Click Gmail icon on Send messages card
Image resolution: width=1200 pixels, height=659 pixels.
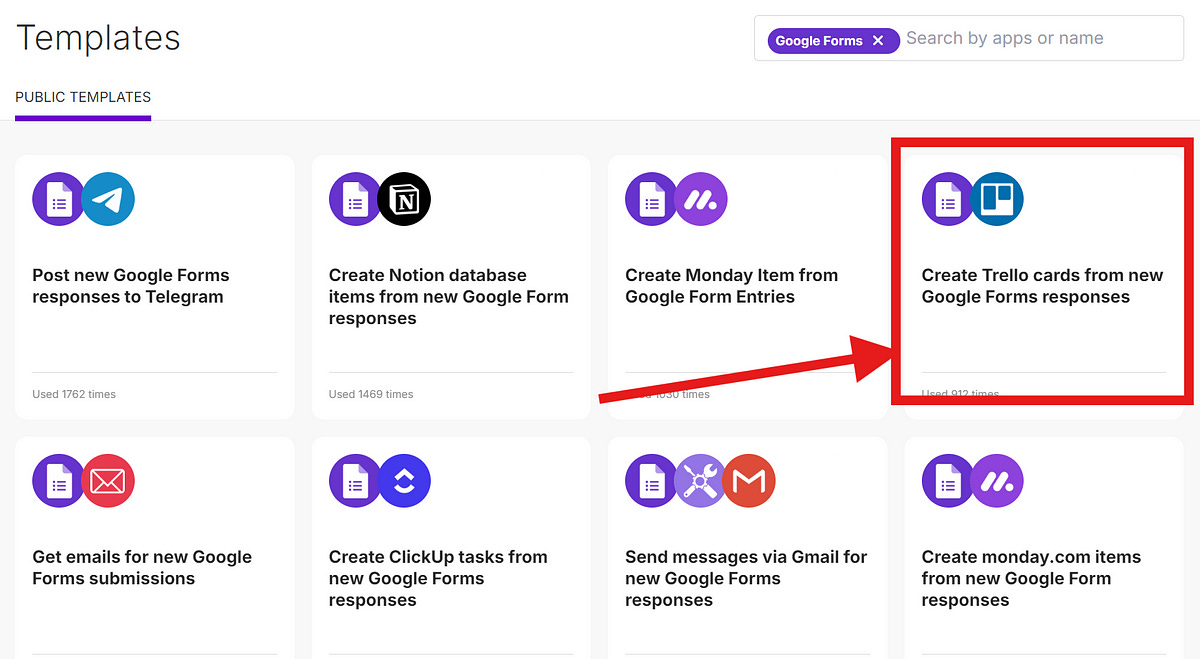749,481
